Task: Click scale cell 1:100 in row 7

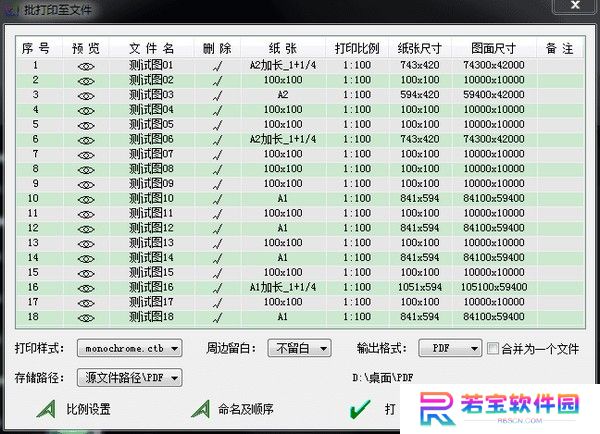Action: [x=357, y=154]
